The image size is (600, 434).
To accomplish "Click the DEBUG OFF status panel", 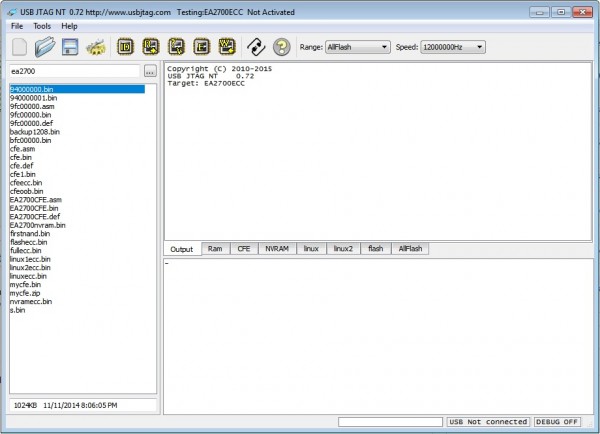I will click(557, 422).
